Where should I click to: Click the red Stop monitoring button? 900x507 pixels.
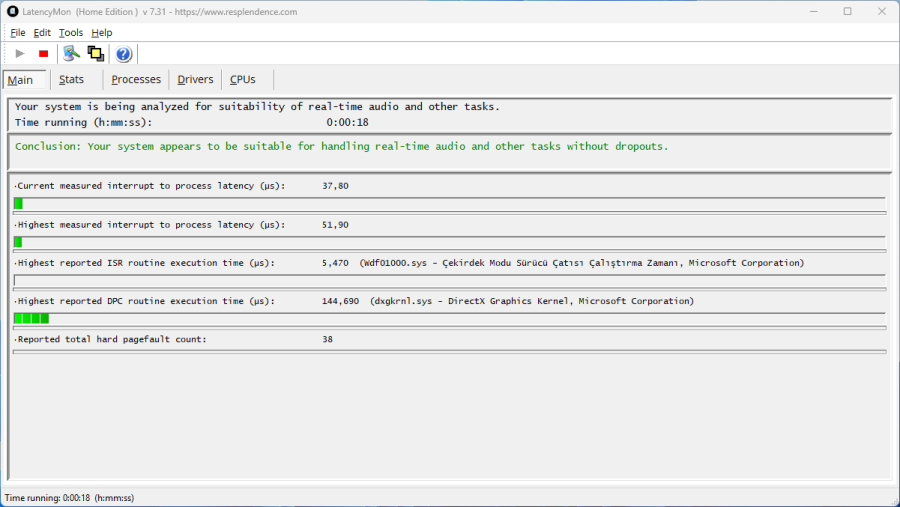coord(43,54)
